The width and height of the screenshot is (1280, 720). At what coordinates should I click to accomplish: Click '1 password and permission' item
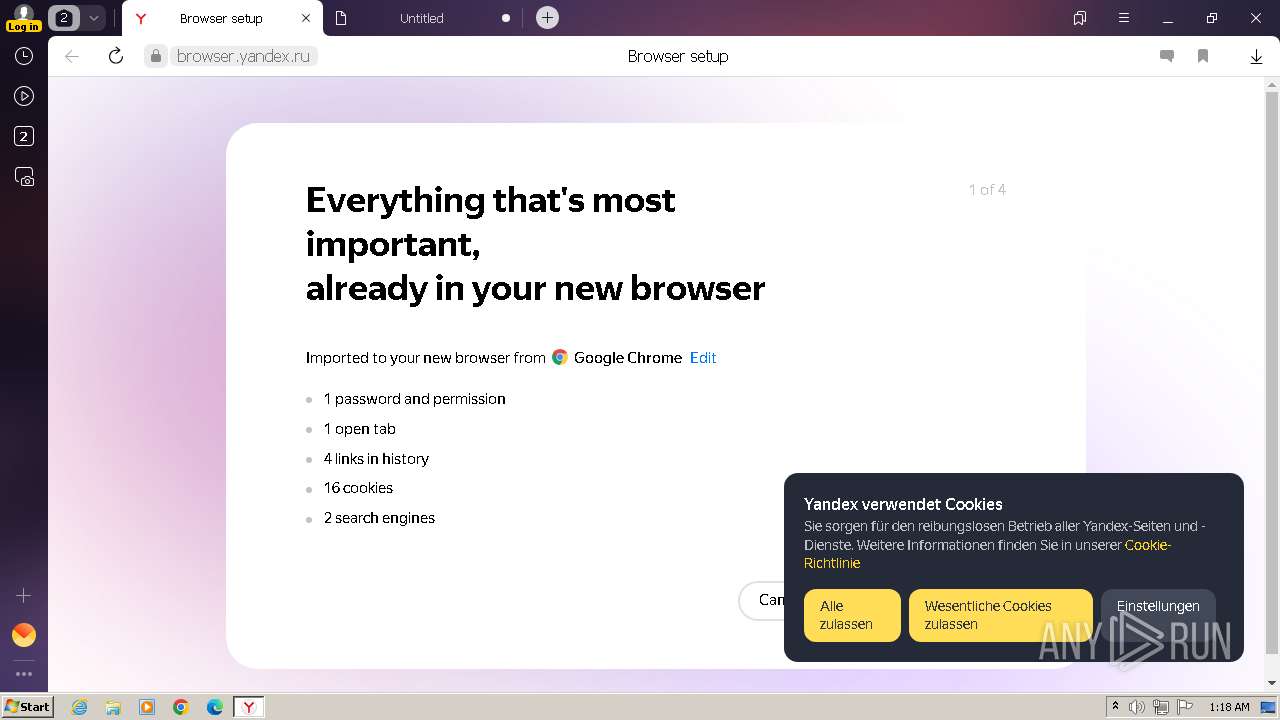[x=414, y=399]
